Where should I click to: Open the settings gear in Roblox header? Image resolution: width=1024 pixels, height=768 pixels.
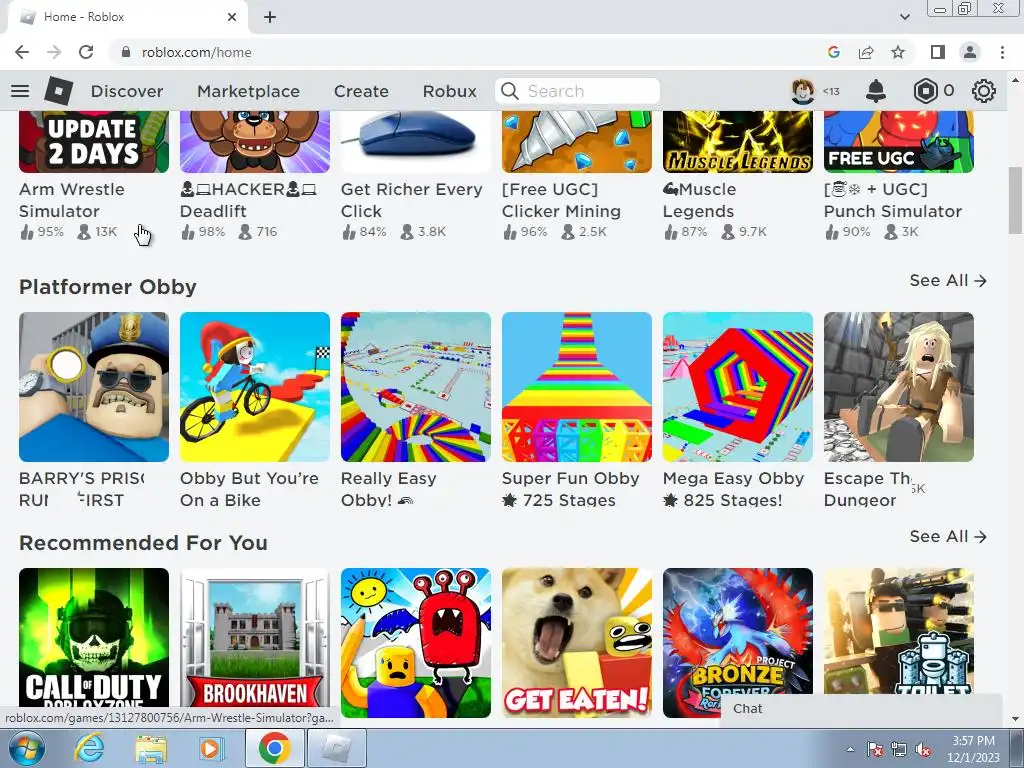(984, 91)
